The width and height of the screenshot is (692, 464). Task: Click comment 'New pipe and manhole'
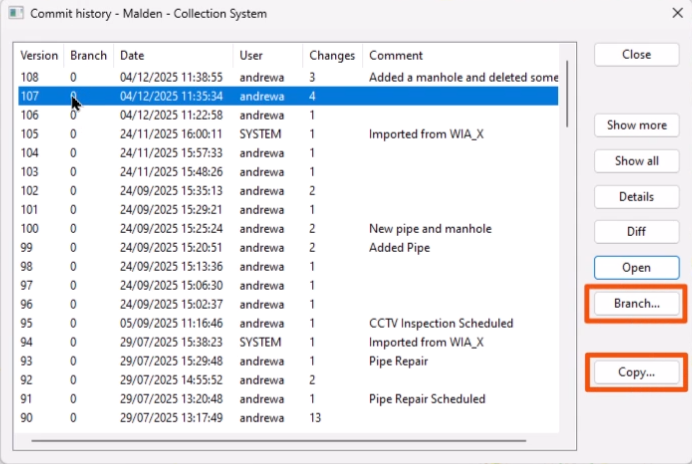click(x=430, y=229)
